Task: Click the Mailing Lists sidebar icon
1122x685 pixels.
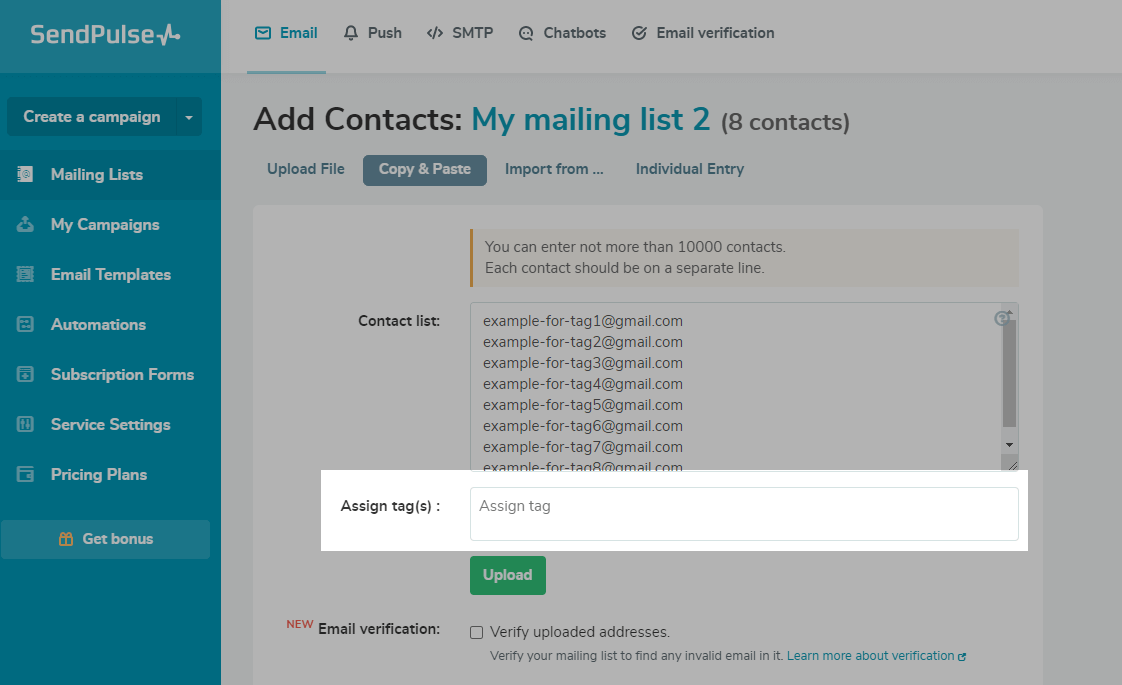Action: pyautogui.click(x=26, y=174)
